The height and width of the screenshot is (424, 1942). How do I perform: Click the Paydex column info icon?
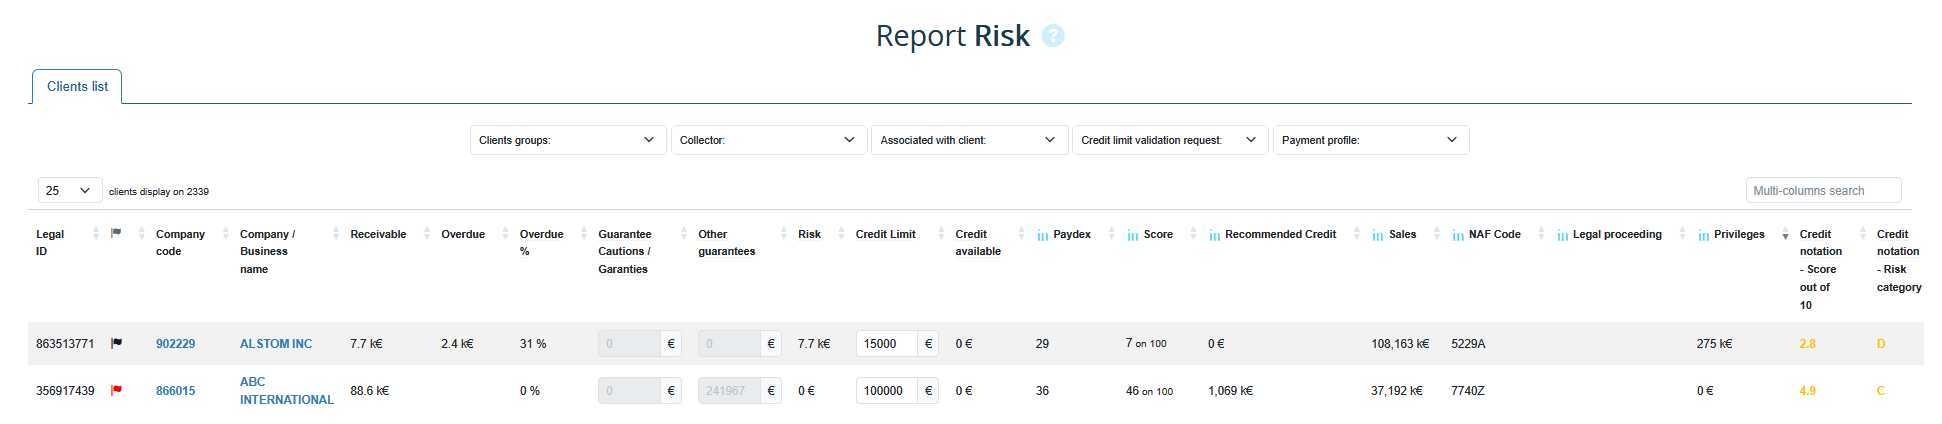(x=1043, y=235)
